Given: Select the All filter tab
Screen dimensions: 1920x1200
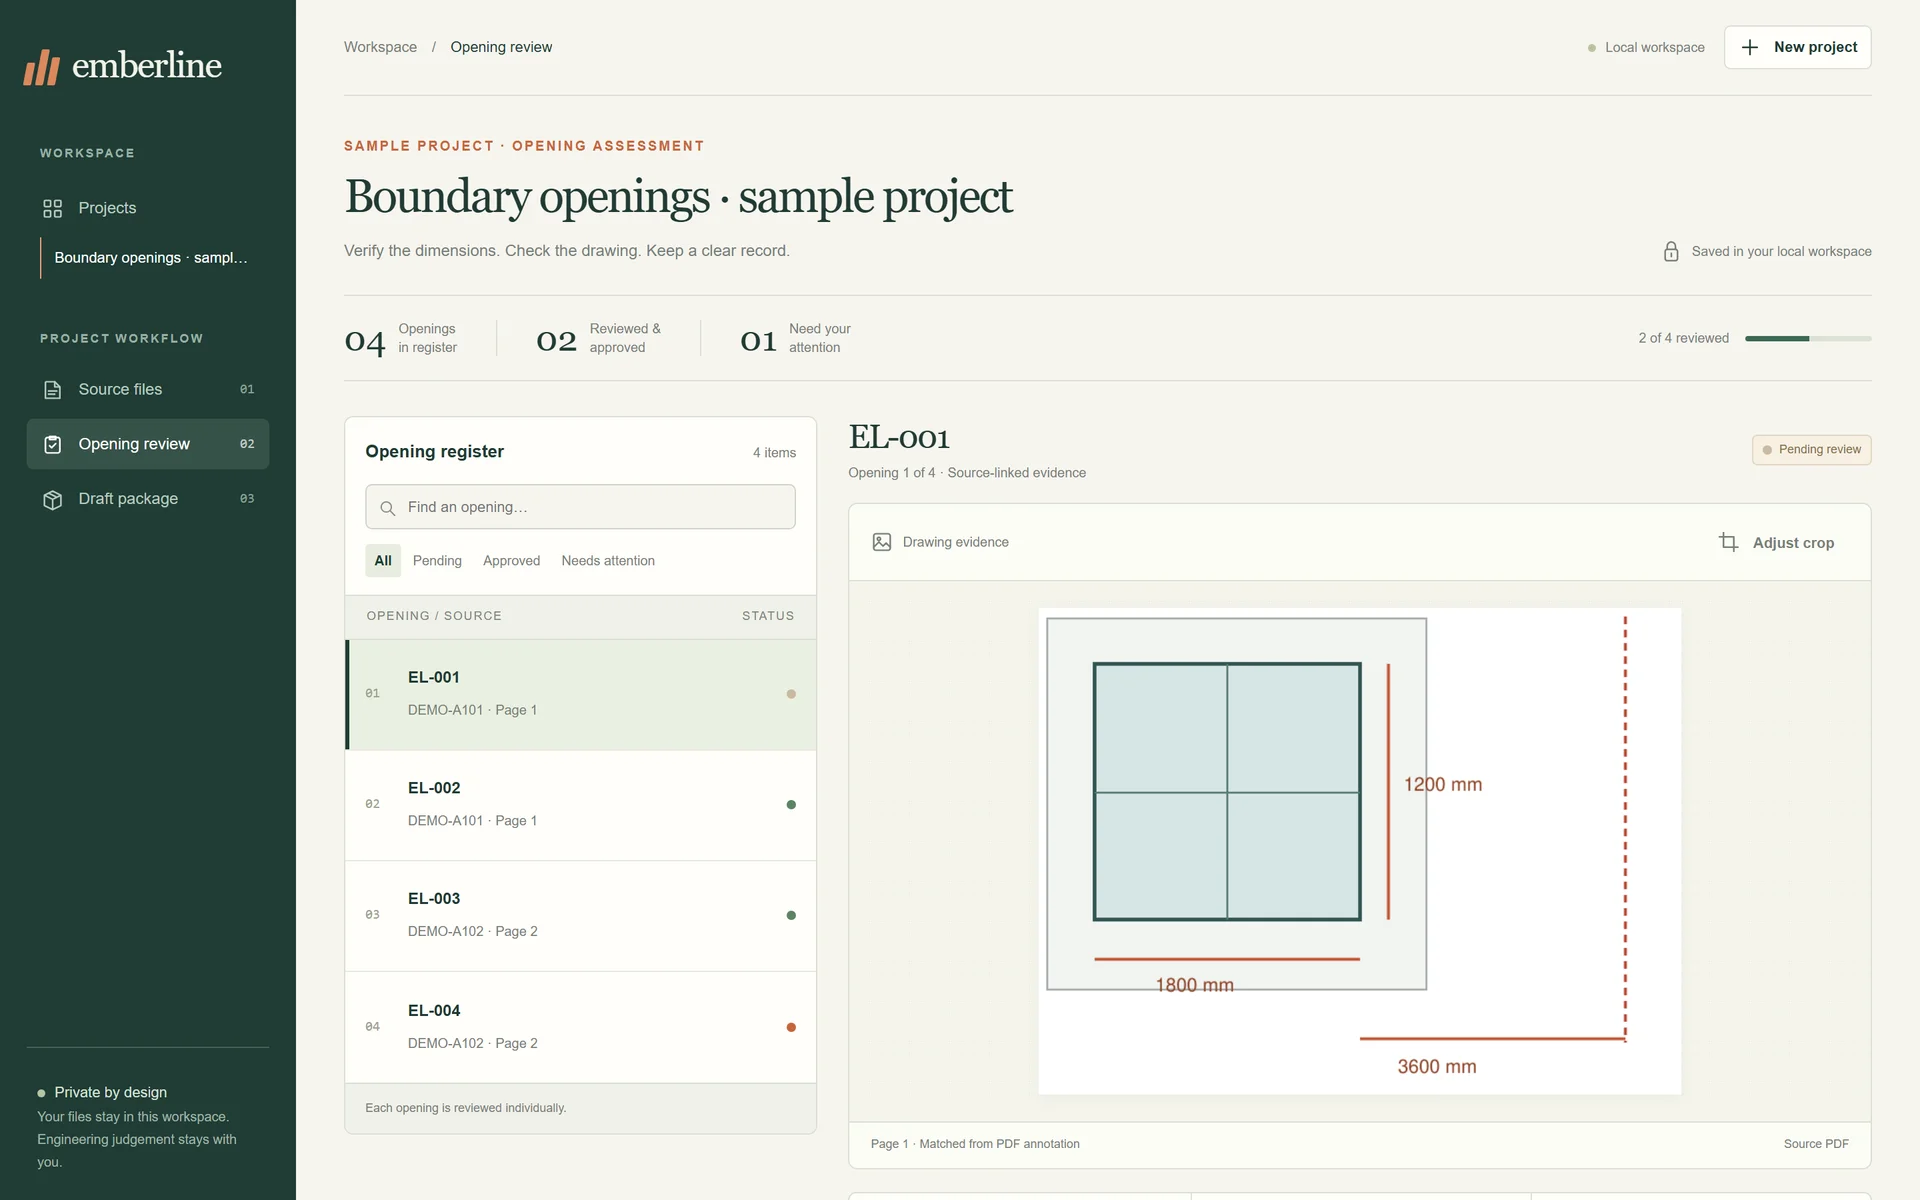Looking at the screenshot, I should click(383, 561).
